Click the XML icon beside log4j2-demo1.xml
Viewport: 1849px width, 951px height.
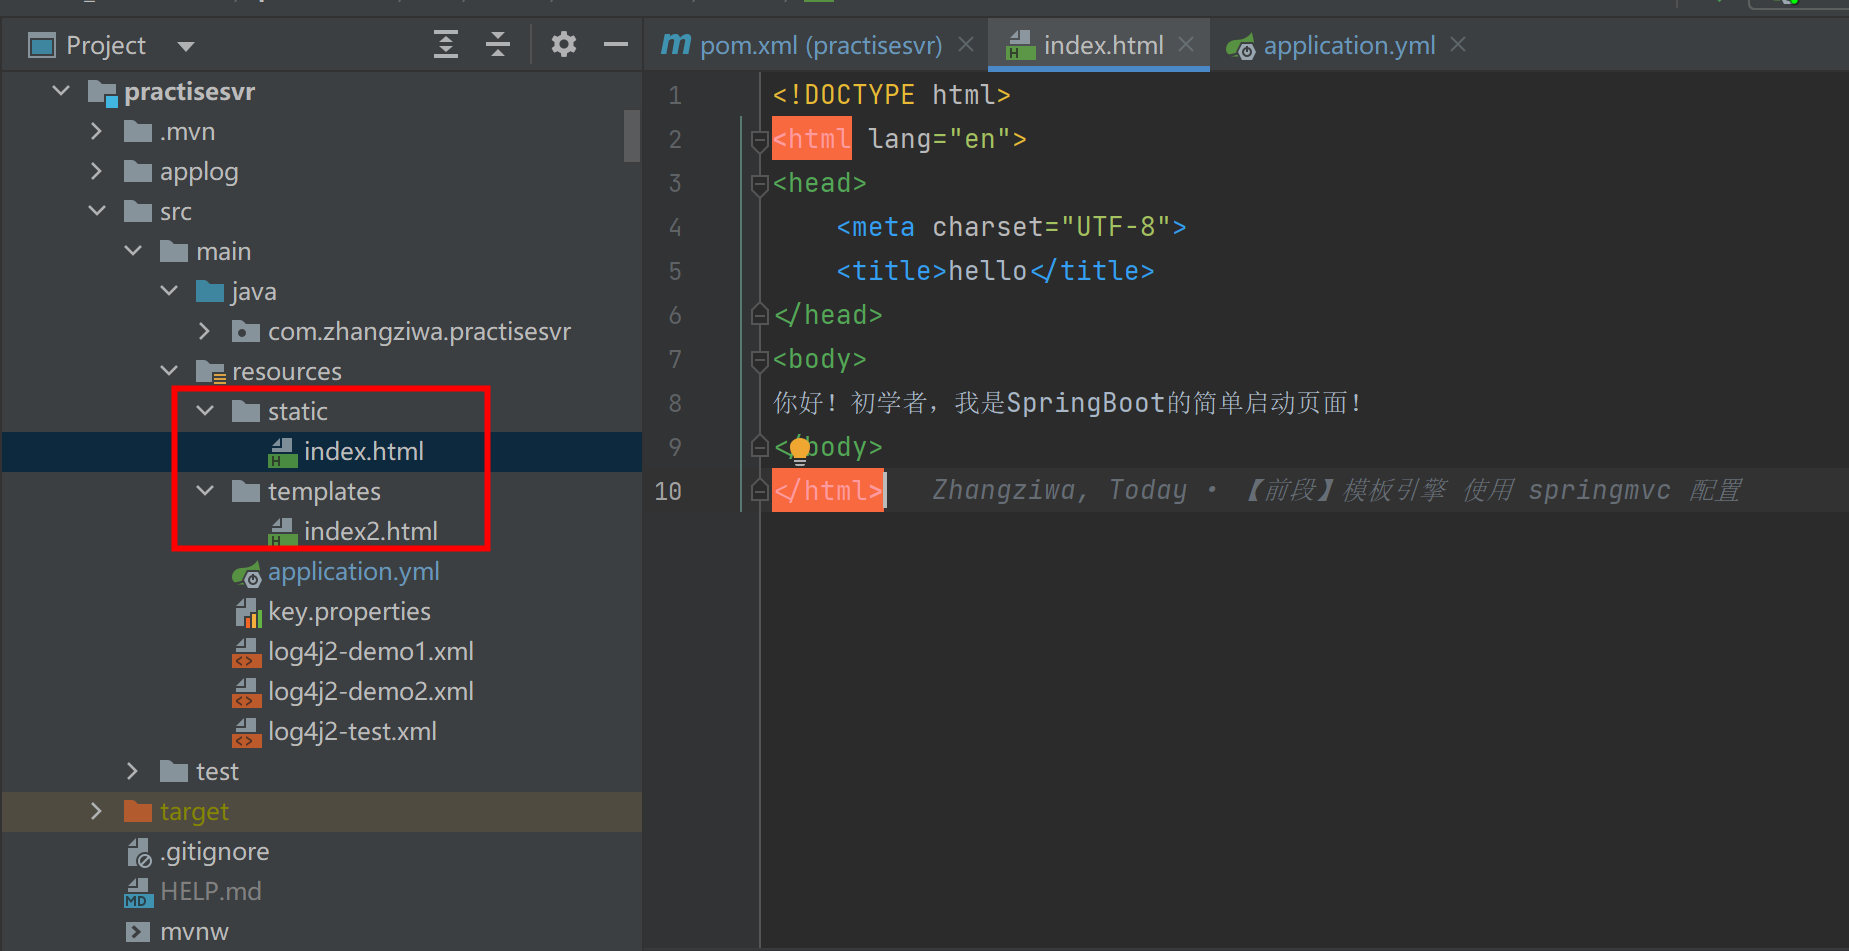247,653
